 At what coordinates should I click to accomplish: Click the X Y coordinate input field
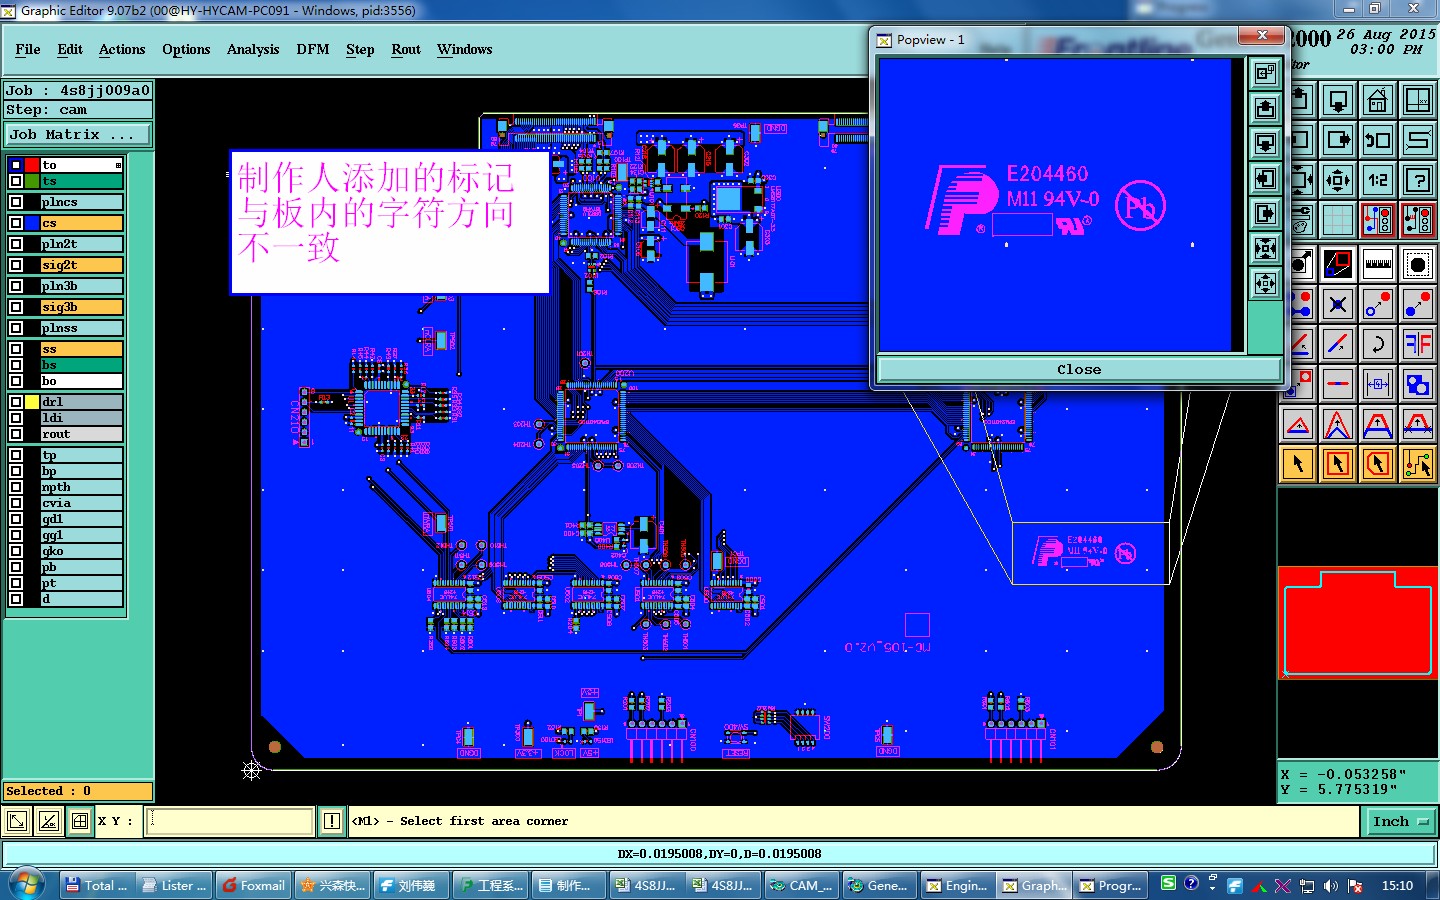(230, 822)
